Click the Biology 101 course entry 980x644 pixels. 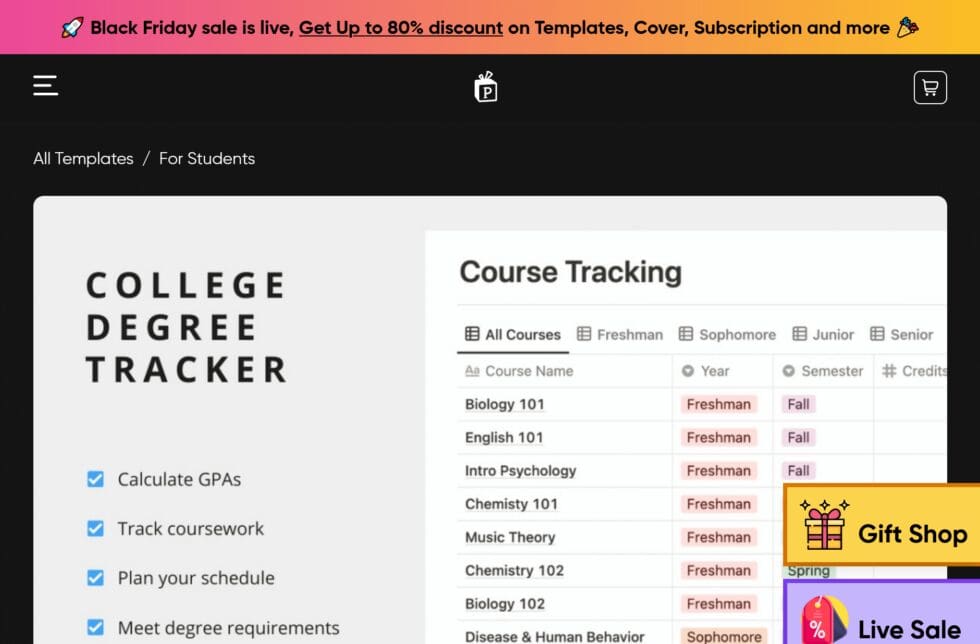[504, 404]
